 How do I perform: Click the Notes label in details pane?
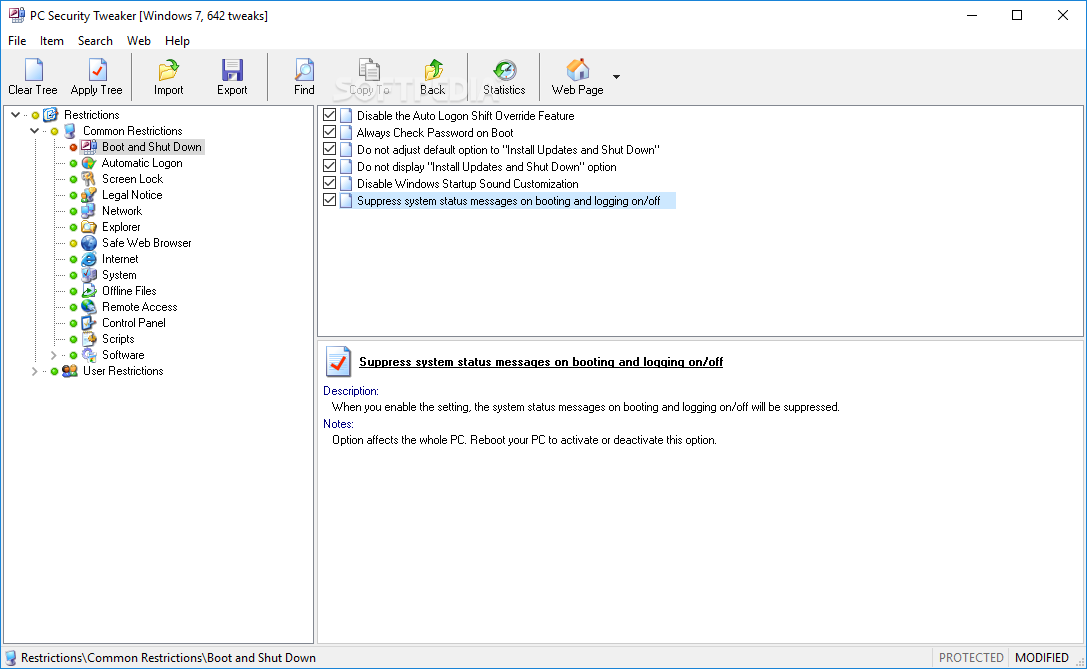click(x=338, y=424)
